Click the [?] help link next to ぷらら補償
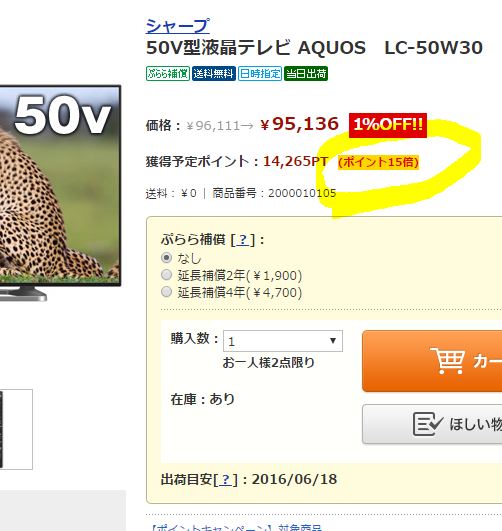This screenshot has width=502, height=531. (x=243, y=240)
